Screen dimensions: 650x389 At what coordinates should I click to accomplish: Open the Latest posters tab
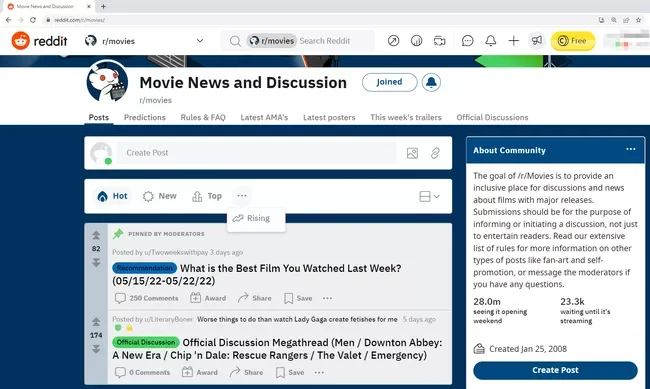tap(329, 117)
